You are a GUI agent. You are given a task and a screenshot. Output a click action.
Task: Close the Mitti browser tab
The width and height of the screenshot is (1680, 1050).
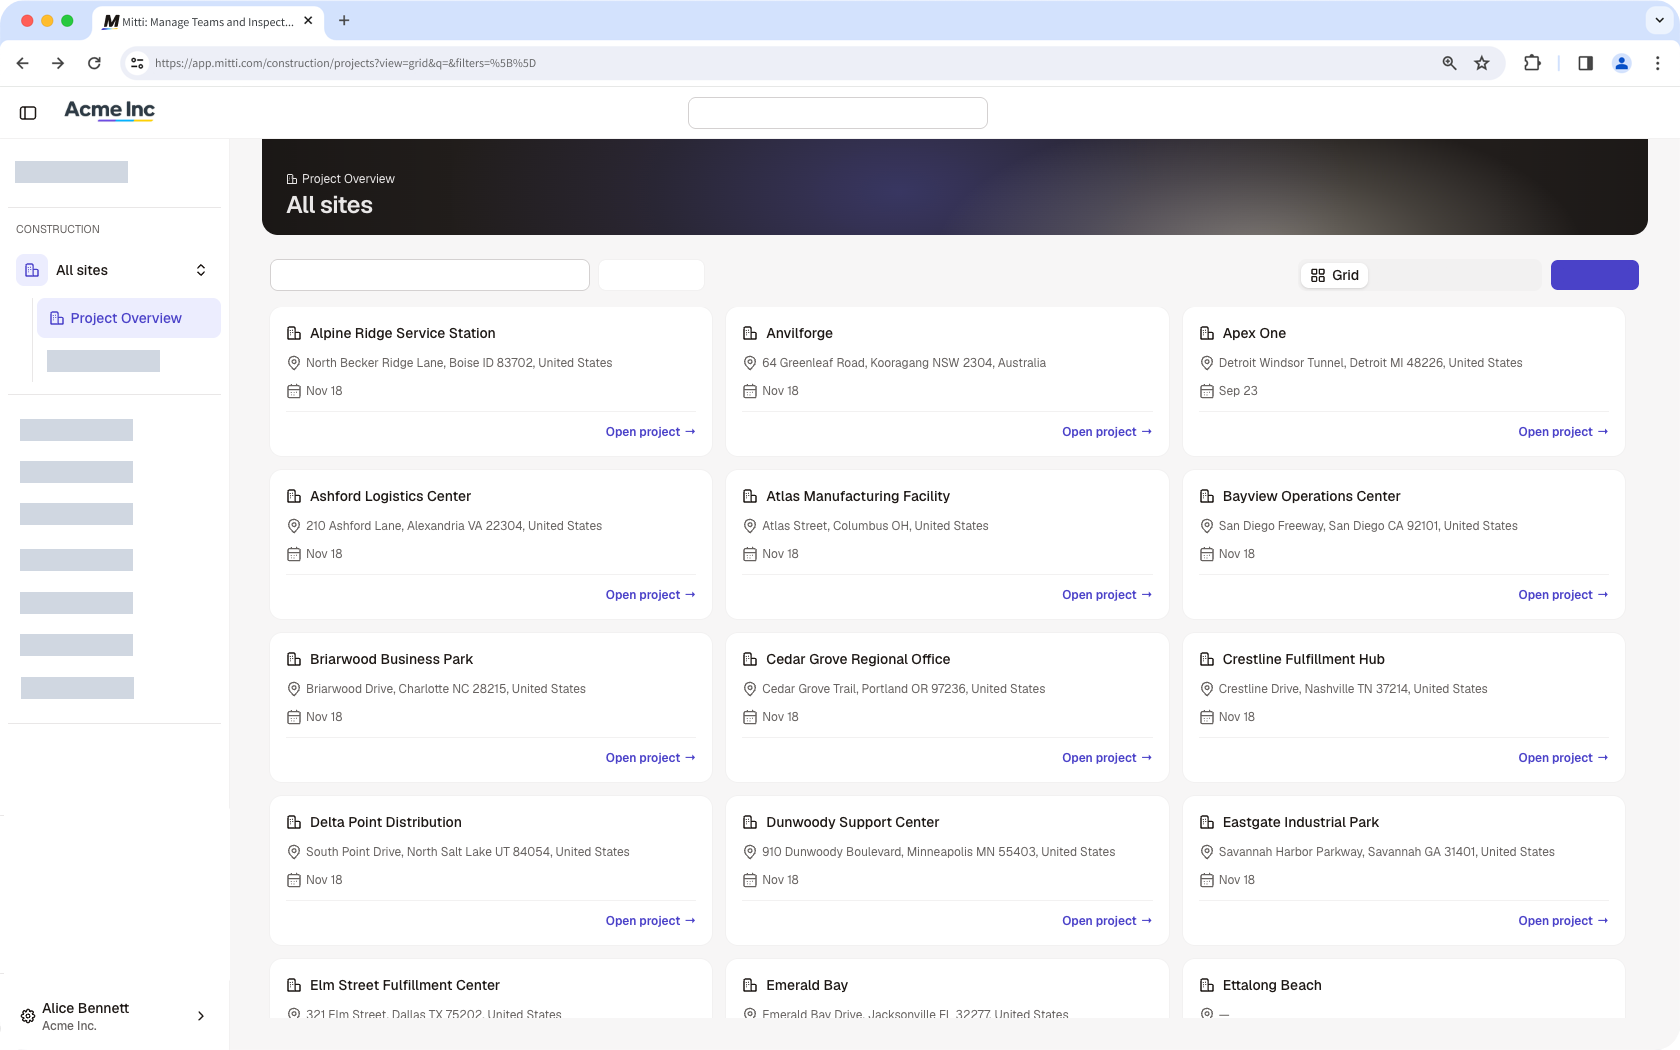point(308,21)
